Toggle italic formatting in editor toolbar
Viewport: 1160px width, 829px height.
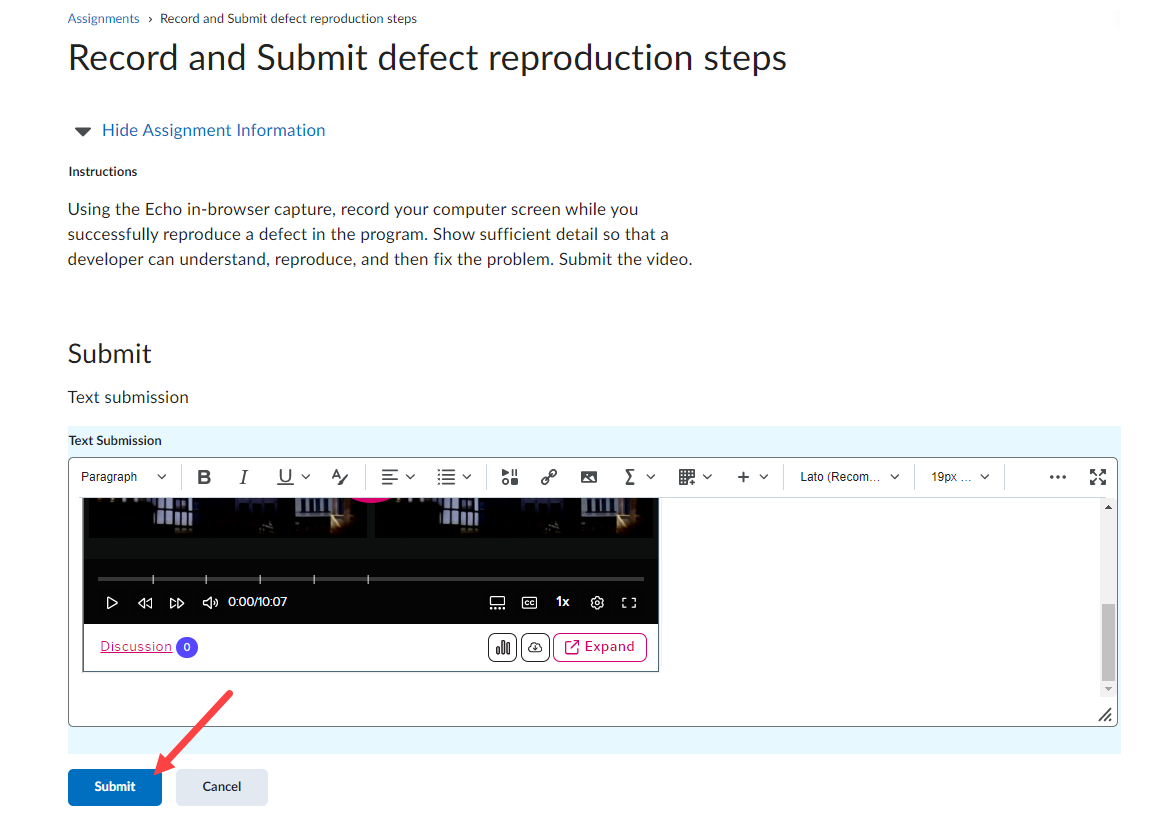[x=243, y=477]
